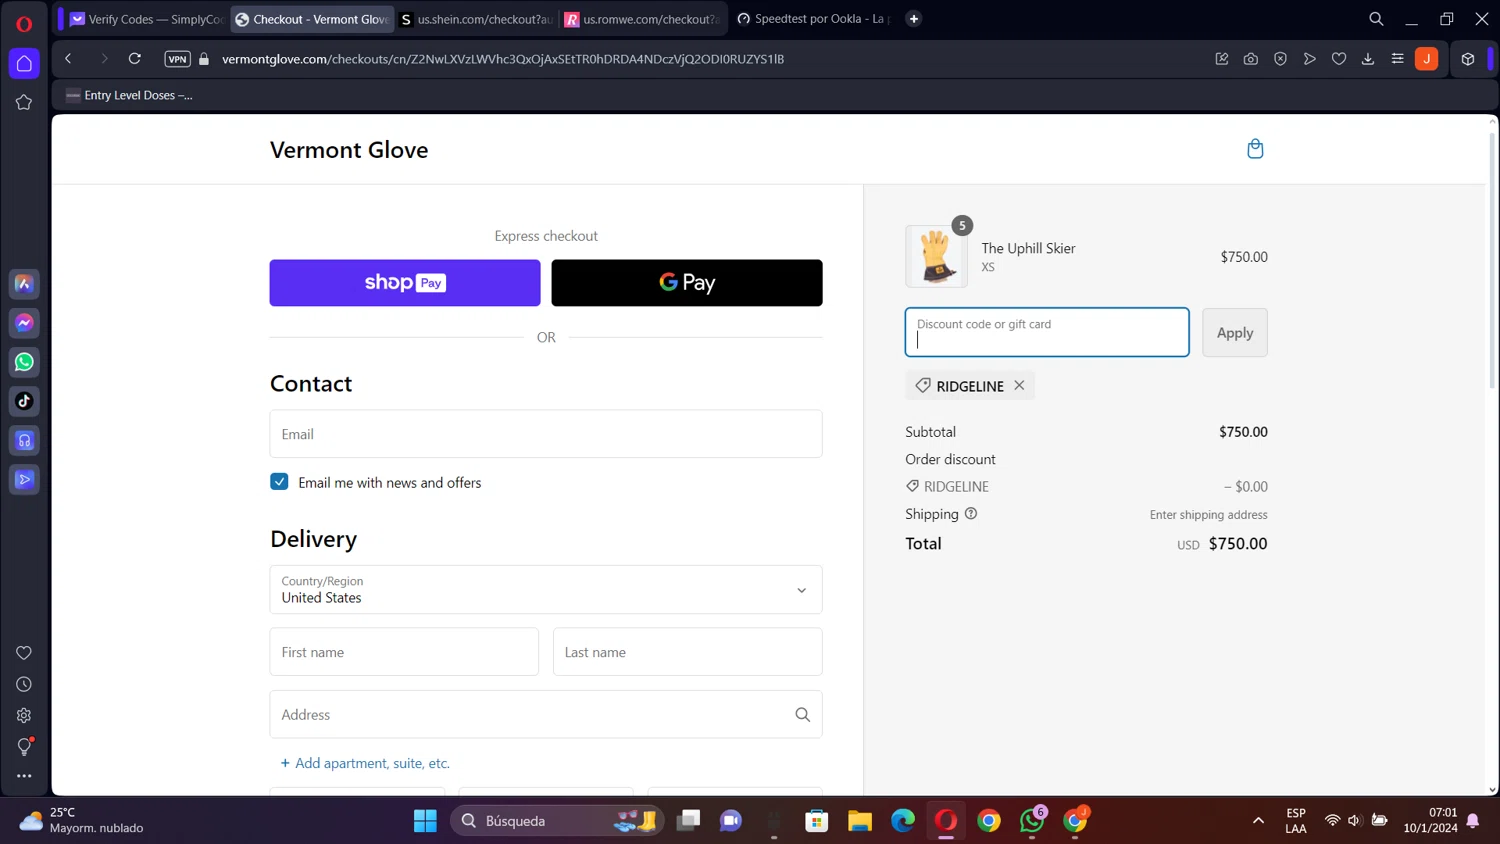Viewport: 1500px width, 844px height.
Task: Show hidden tray icons chevron
Action: [x=1258, y=821]
